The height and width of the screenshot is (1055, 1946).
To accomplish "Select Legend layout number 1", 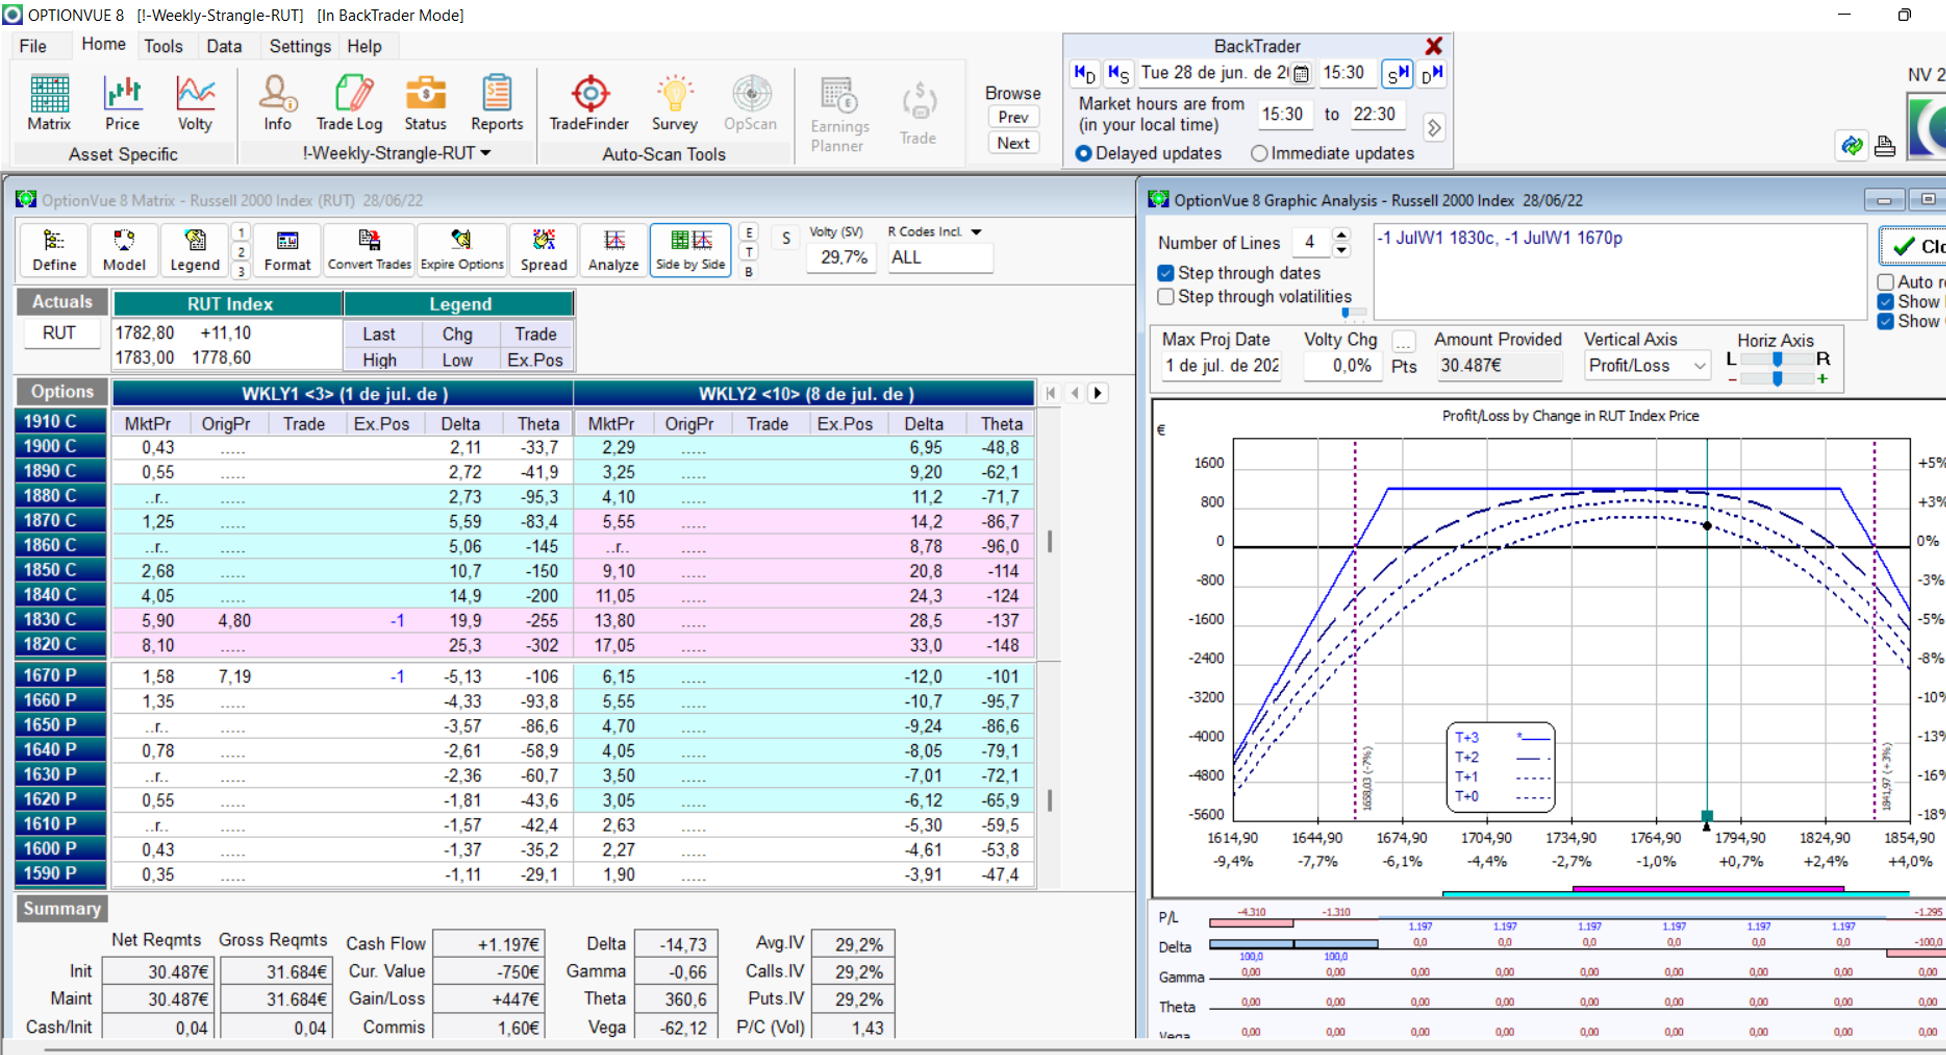I will tap(241, 232).
